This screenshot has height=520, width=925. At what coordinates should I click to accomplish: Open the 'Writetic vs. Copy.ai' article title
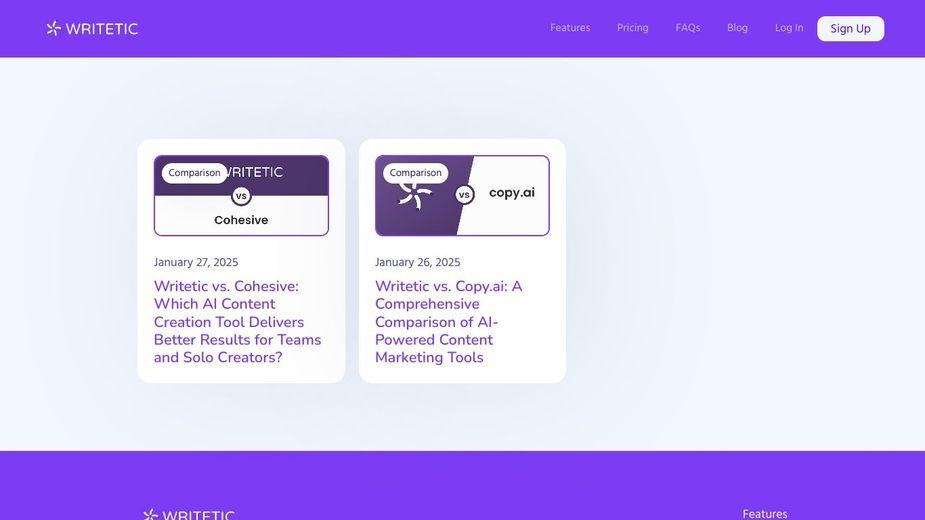click(448, 322)
